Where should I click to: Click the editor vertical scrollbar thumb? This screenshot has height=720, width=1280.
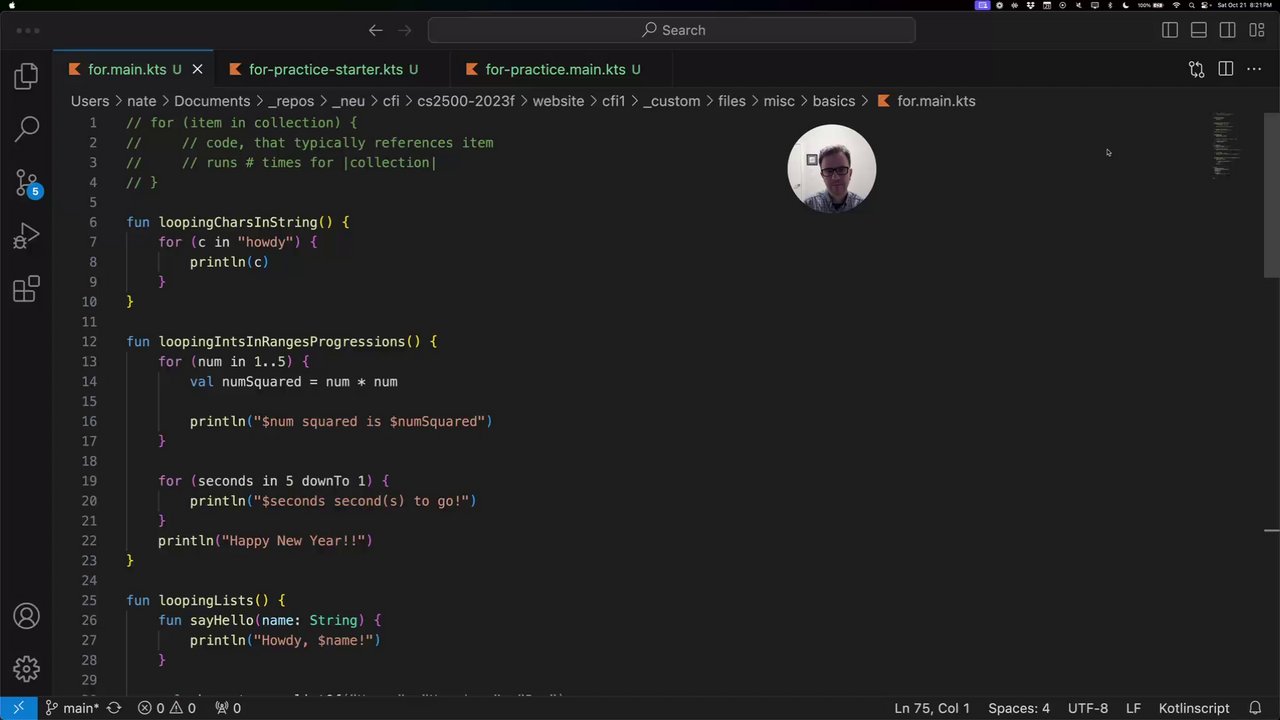coord(1272,195)
